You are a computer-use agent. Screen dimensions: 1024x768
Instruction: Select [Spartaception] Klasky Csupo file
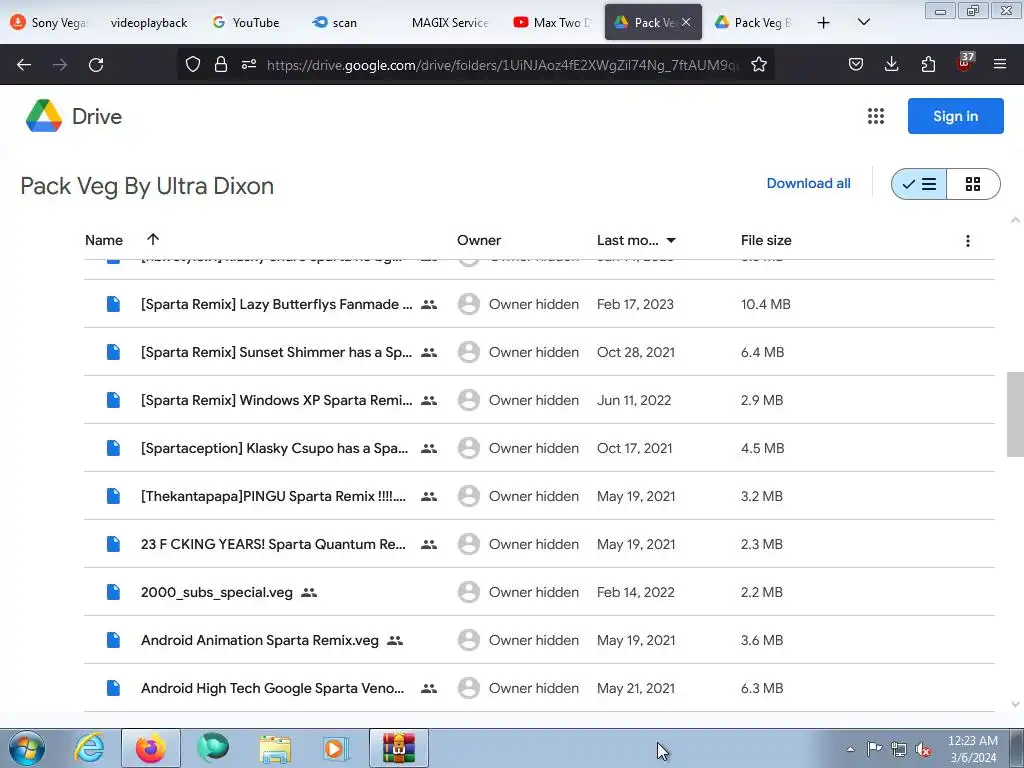click(274, 449)
